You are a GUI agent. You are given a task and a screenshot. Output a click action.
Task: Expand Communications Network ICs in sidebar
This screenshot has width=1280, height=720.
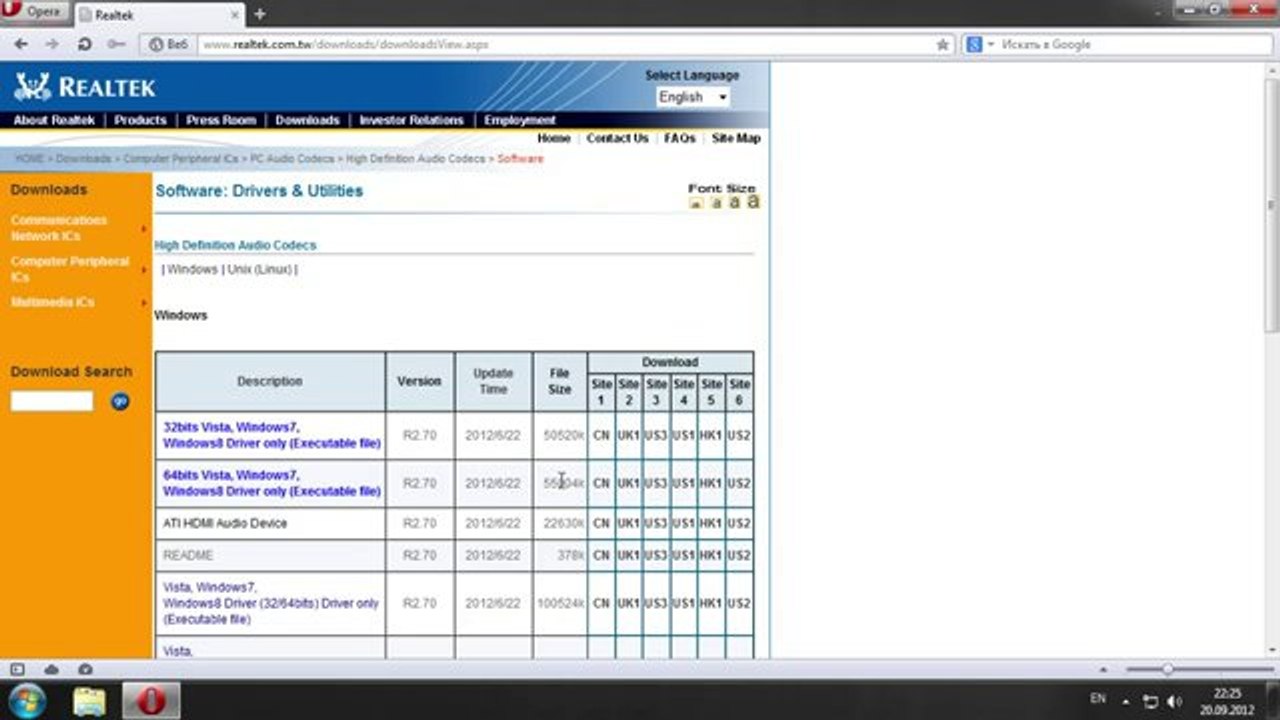(x=59, y=228)
